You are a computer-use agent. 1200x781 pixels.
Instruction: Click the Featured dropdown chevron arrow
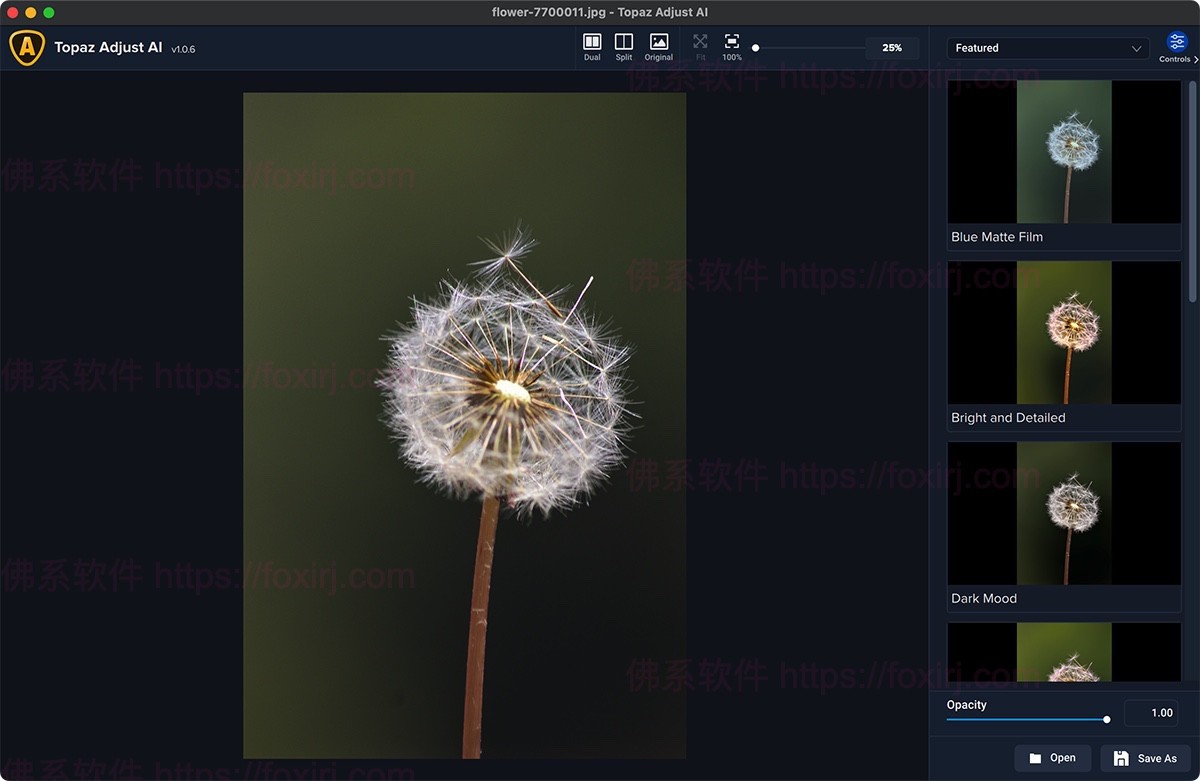pos(1136,48)
